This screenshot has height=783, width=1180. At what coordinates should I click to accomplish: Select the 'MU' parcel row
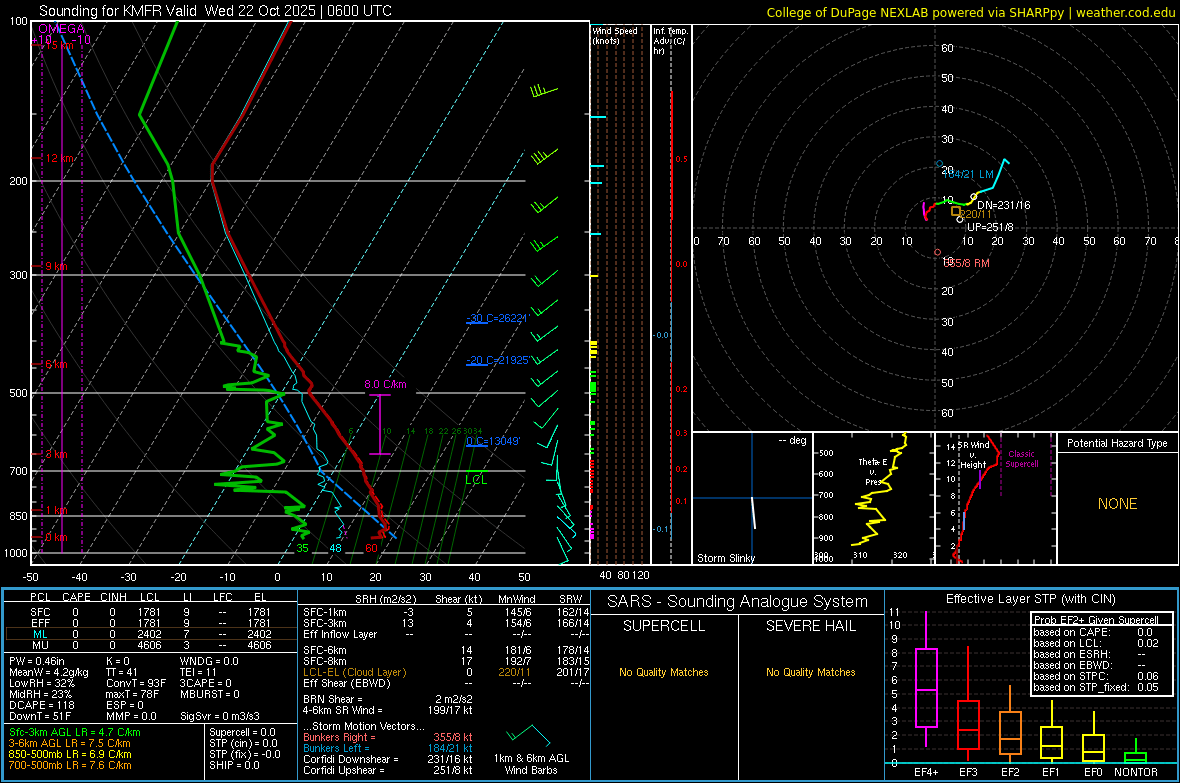tap(150, 645)
